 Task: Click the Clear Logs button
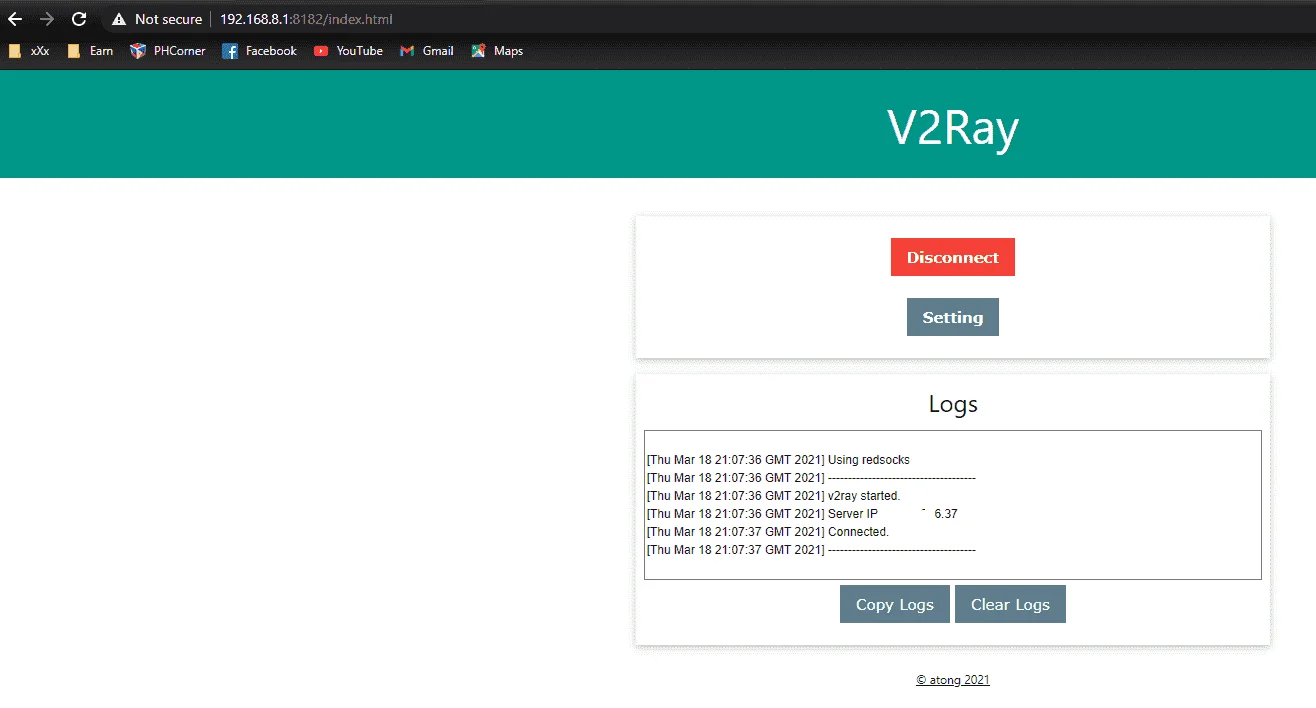(x=1010, y=604)
